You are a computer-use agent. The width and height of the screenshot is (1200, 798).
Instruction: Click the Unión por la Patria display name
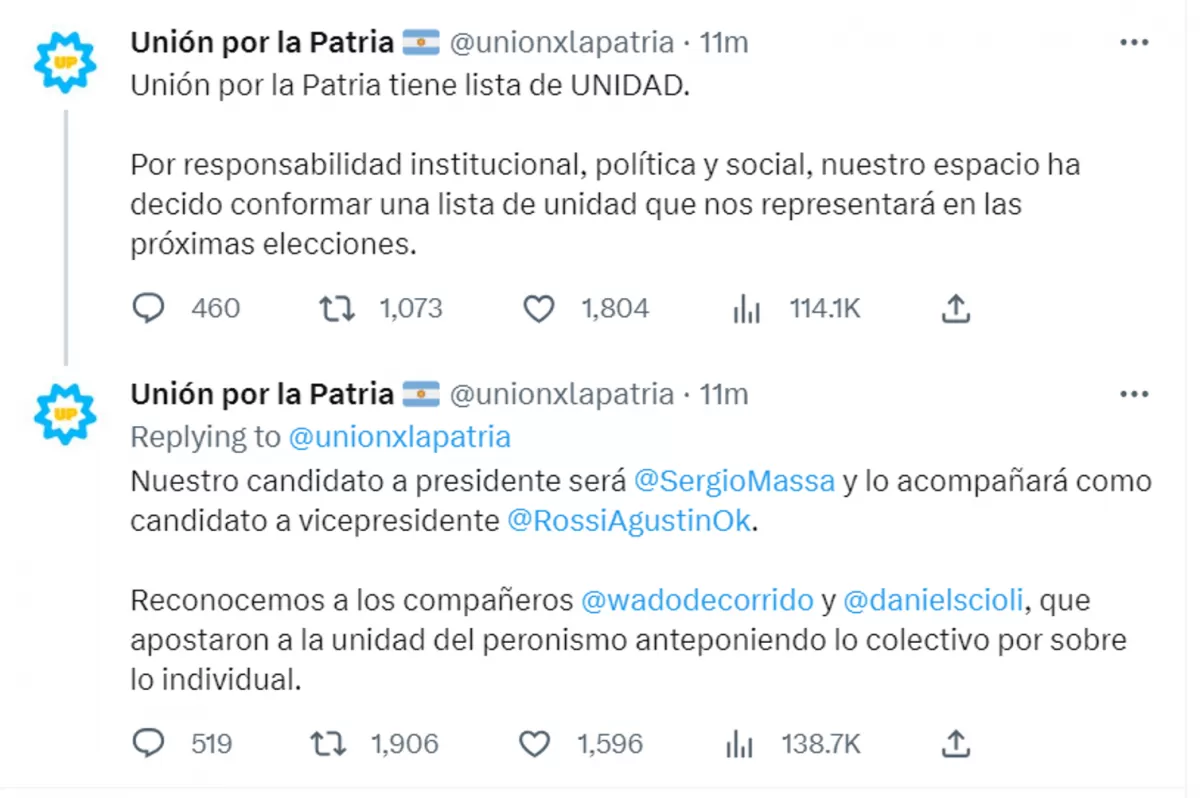tap(260, 42)
